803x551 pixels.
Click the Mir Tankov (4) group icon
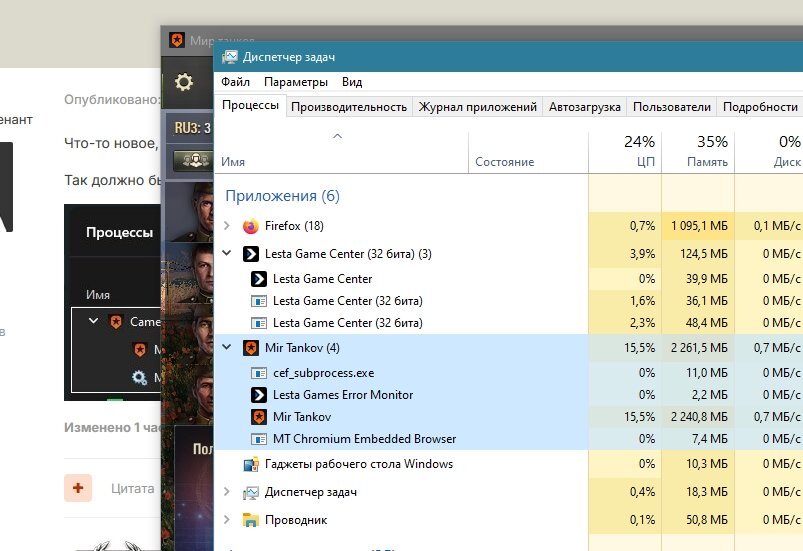click(x=250, y=348)
